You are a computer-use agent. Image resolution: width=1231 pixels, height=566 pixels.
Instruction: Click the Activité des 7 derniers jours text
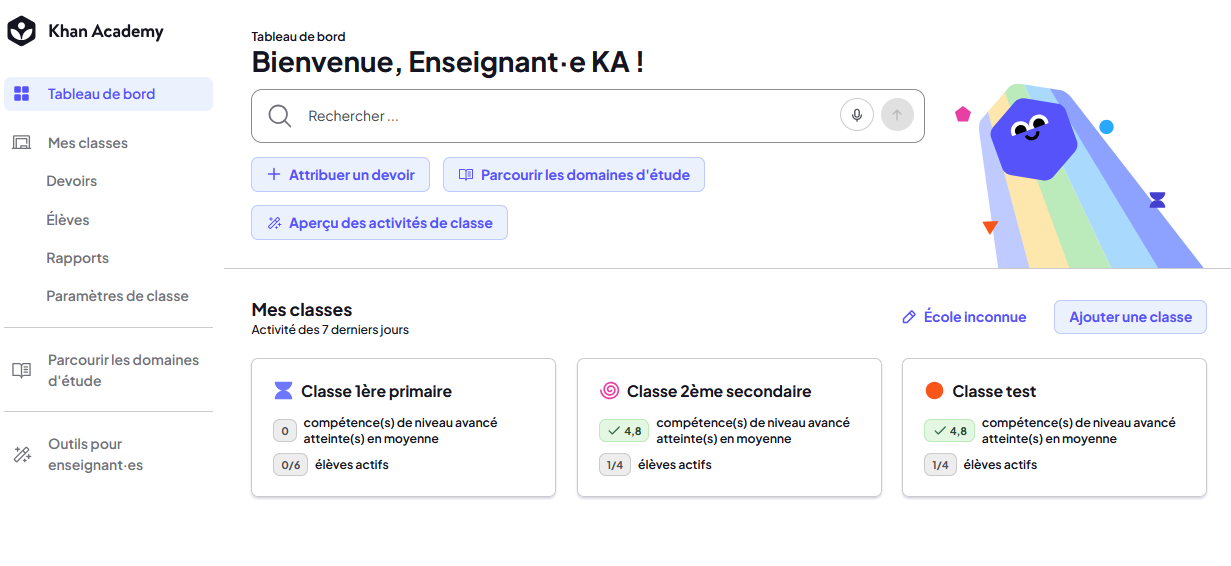pyautogui.click(x=330, y=330)
